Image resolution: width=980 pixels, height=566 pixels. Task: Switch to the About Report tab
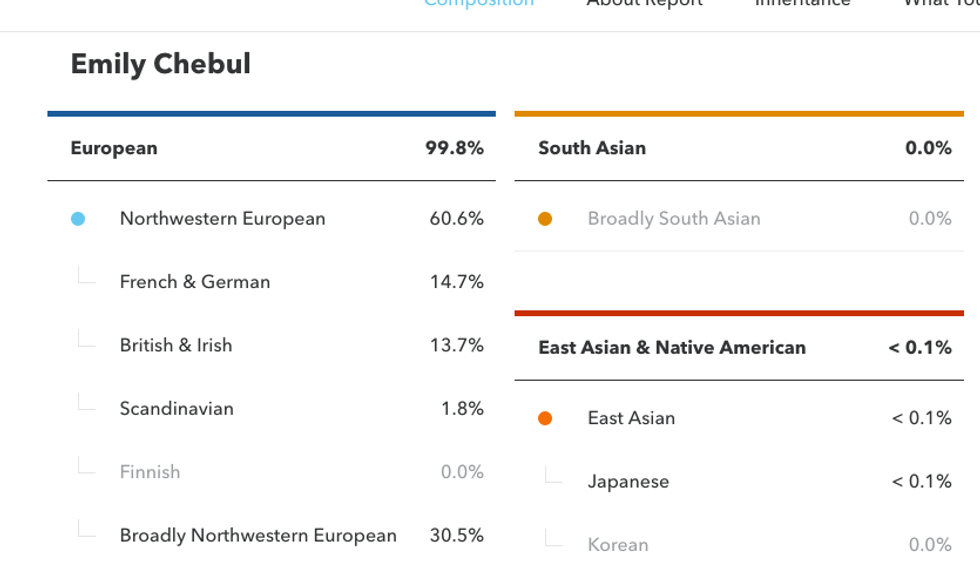coord(644,4)
